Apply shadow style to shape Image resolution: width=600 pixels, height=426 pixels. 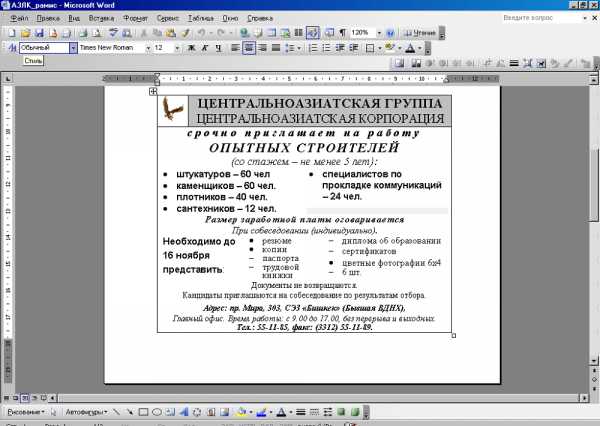pos(341,412)
